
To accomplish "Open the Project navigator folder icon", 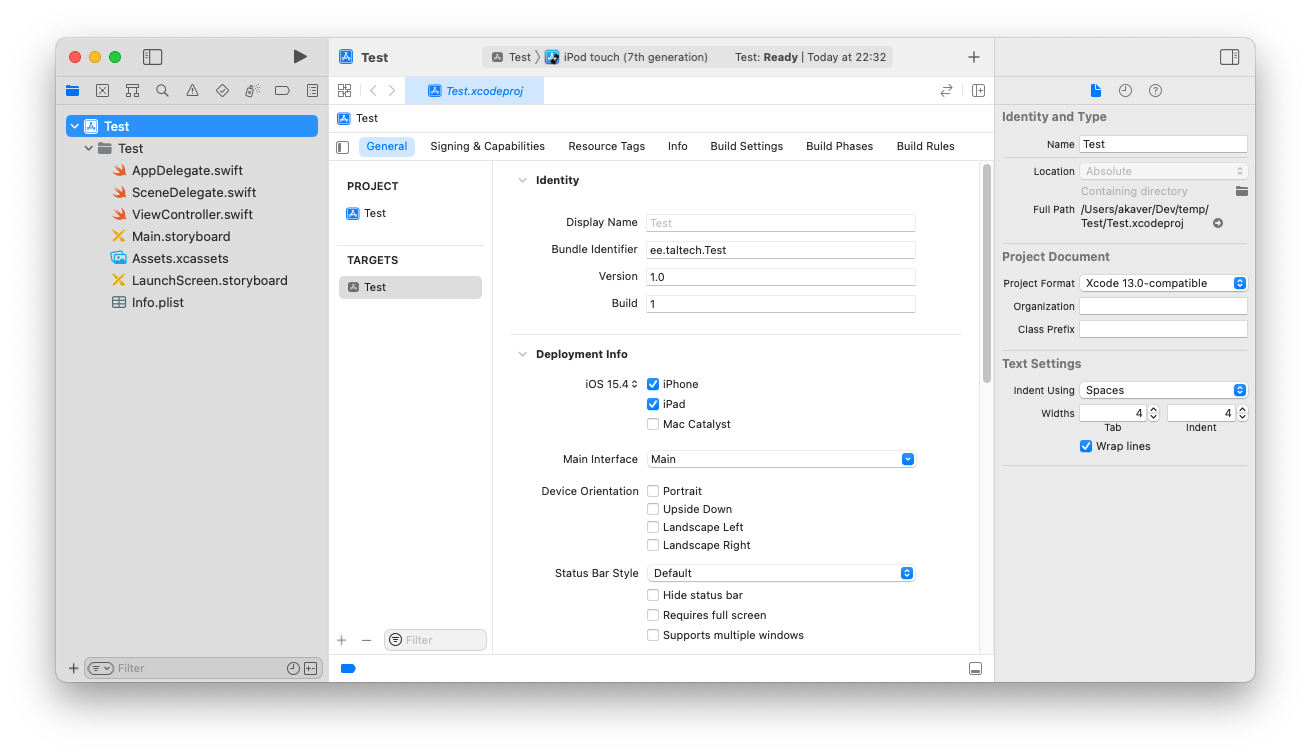I will [72, 90].
